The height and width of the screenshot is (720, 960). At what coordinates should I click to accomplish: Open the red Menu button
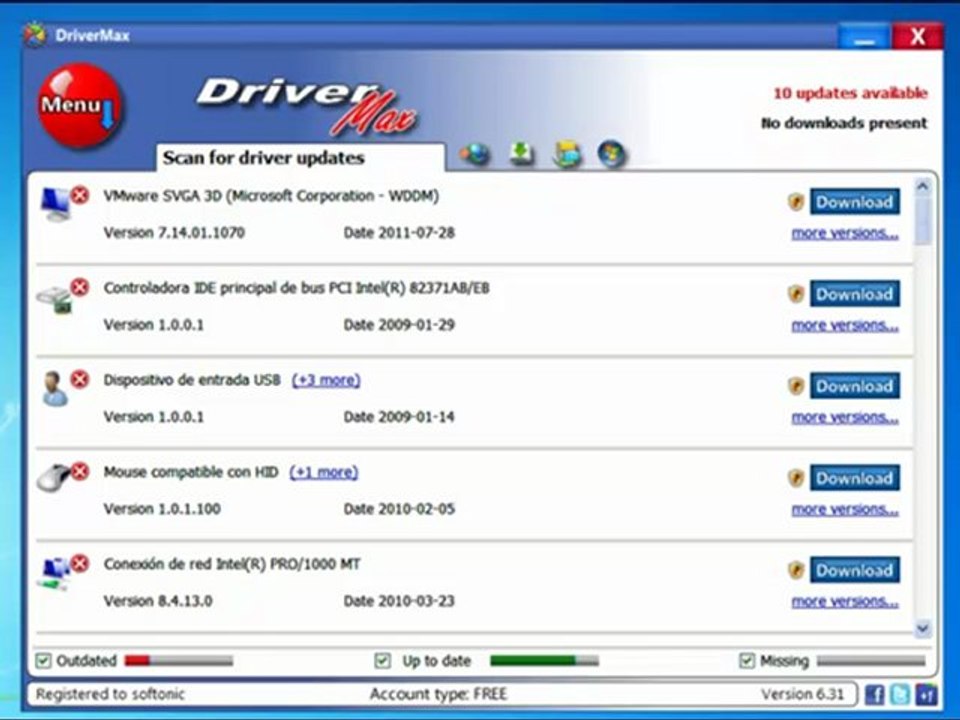click(x=80, y=105)
